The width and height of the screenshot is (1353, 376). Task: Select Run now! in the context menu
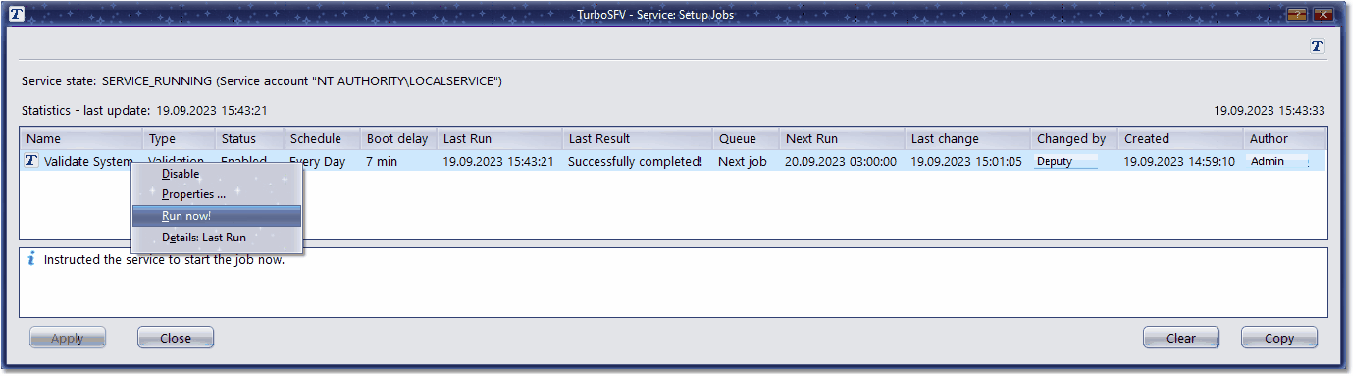pyautogui.click(x=217, y=216)
